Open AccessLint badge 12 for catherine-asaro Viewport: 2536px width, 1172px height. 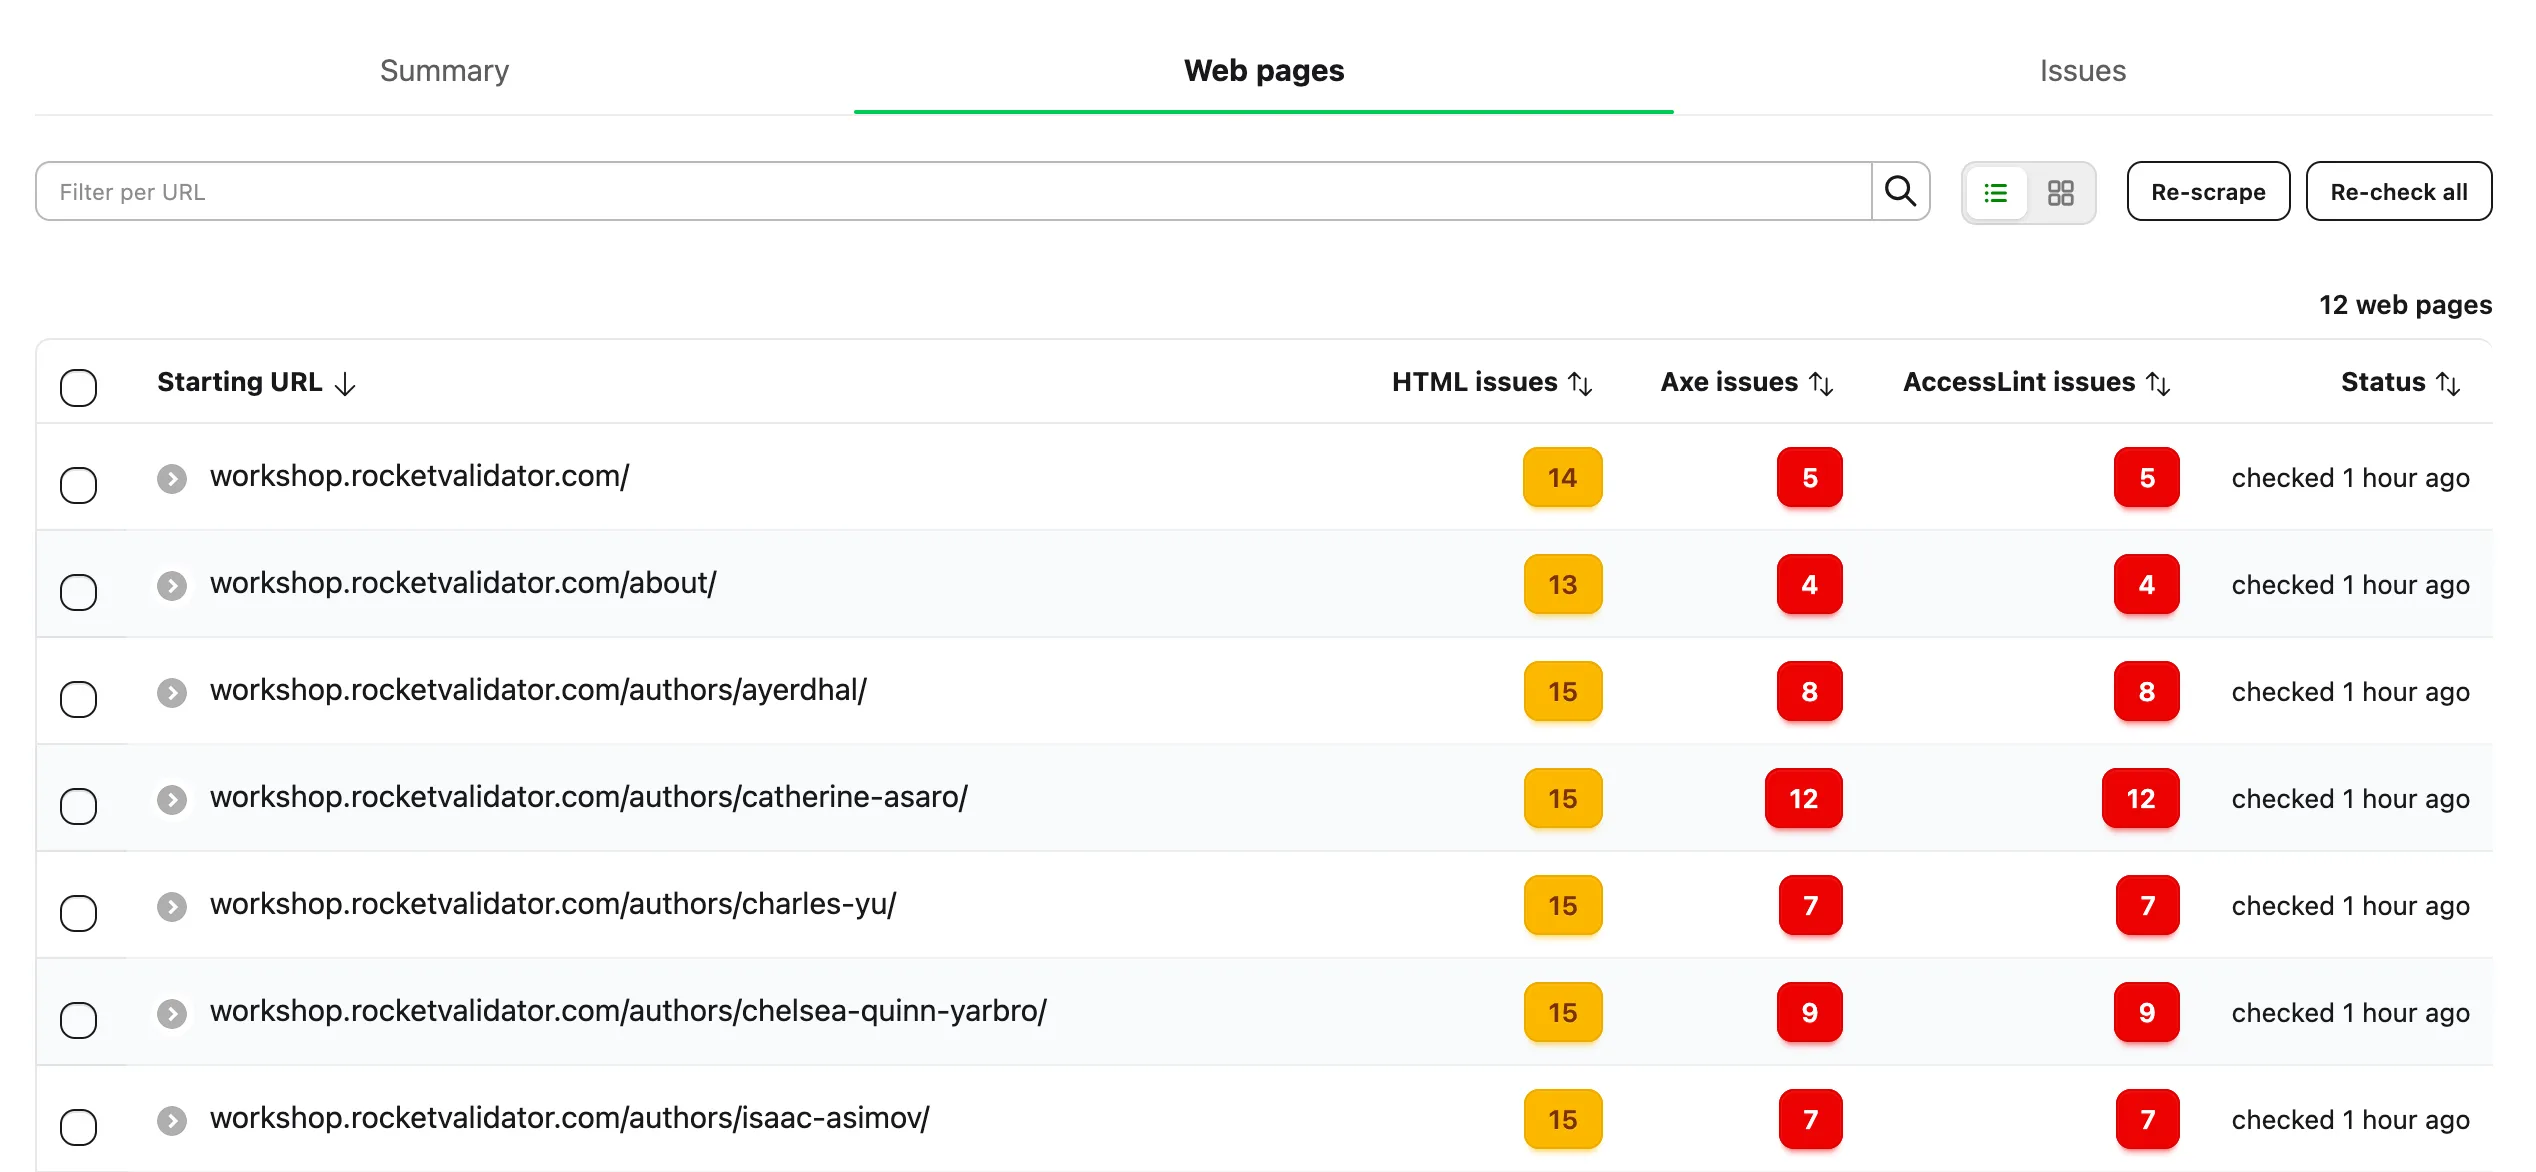tap(2140, 798)
